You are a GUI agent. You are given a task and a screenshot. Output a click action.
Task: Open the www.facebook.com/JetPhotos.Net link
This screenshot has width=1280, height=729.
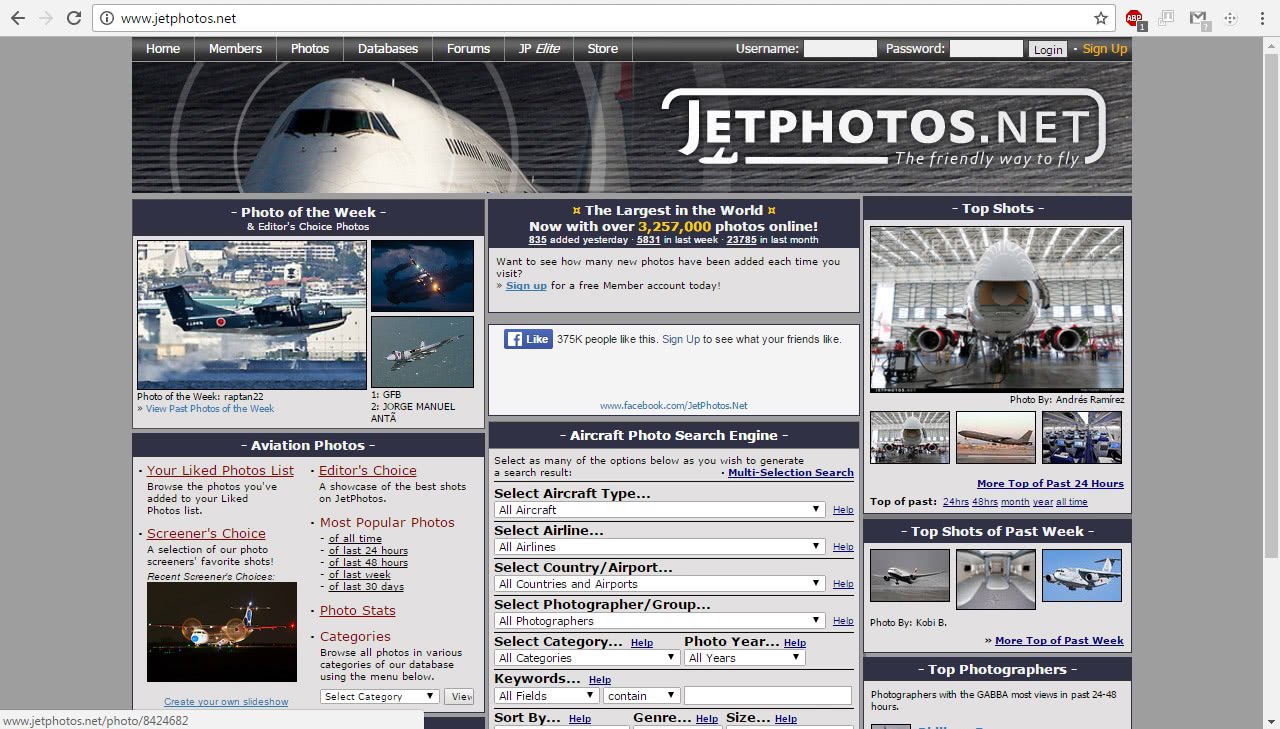673,406
